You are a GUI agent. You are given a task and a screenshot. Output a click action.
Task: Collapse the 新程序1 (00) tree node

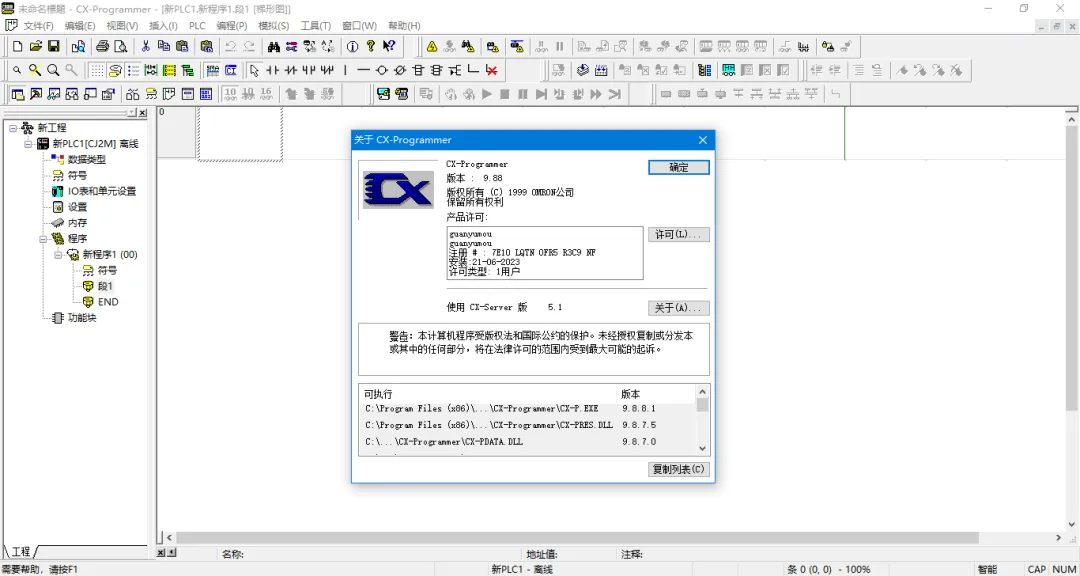[59, 255]
